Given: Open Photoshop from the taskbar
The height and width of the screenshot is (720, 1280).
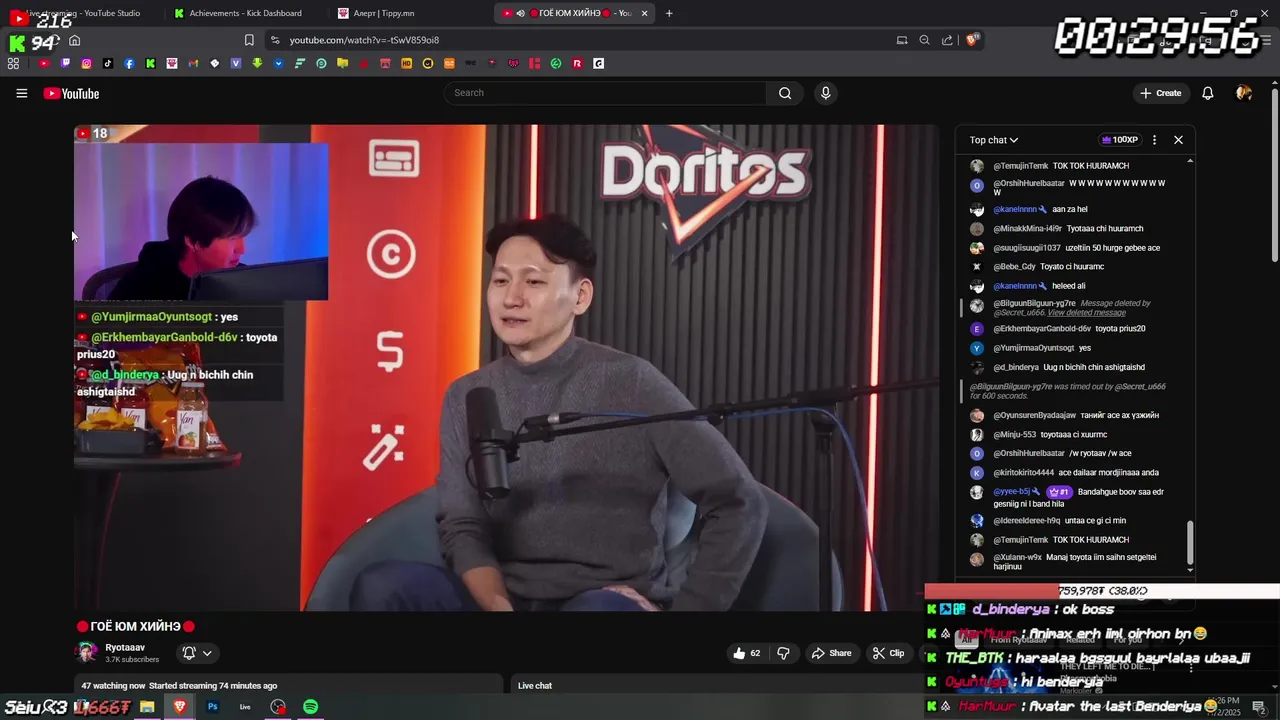Looking at the screenshot, I should (x=212, y=707).
